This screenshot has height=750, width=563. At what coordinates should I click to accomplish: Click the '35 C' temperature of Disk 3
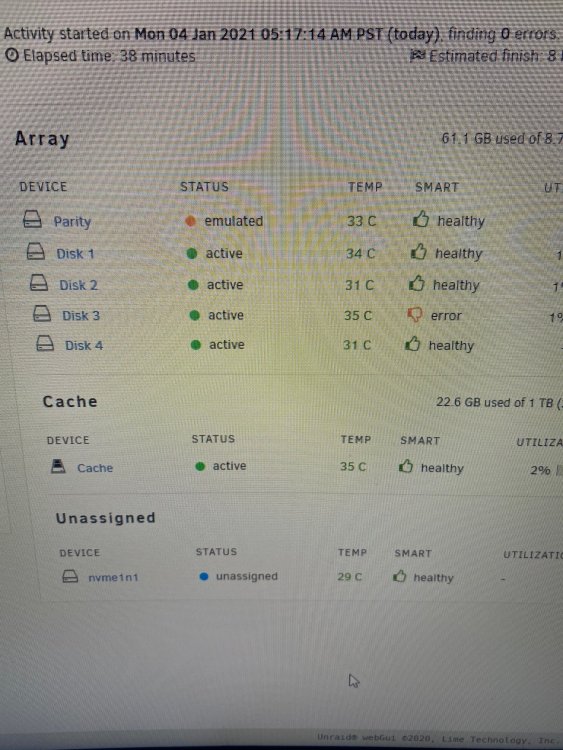pos(358,316)
